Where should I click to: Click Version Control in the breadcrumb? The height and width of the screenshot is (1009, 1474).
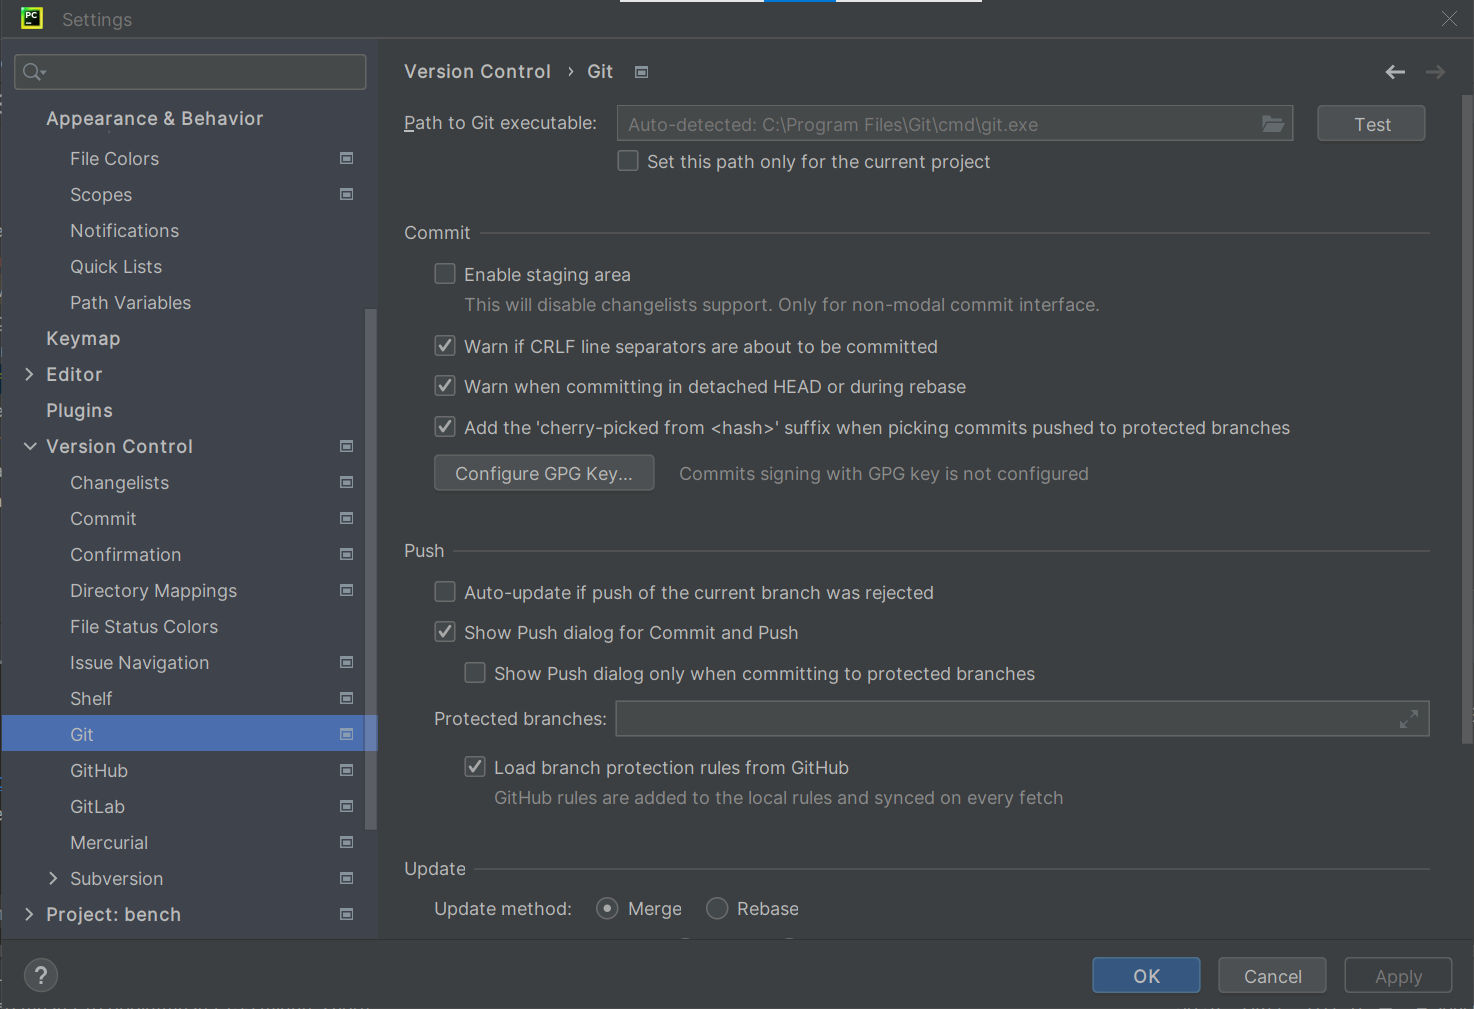pos(477,72)
